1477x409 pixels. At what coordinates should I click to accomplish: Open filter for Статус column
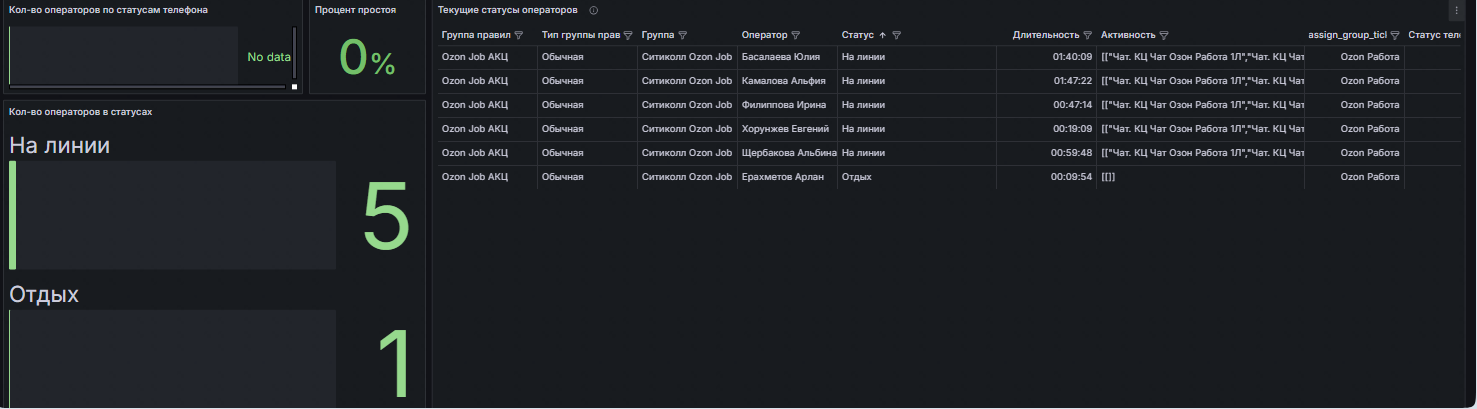pyautogui.click(x=897, y=35)
